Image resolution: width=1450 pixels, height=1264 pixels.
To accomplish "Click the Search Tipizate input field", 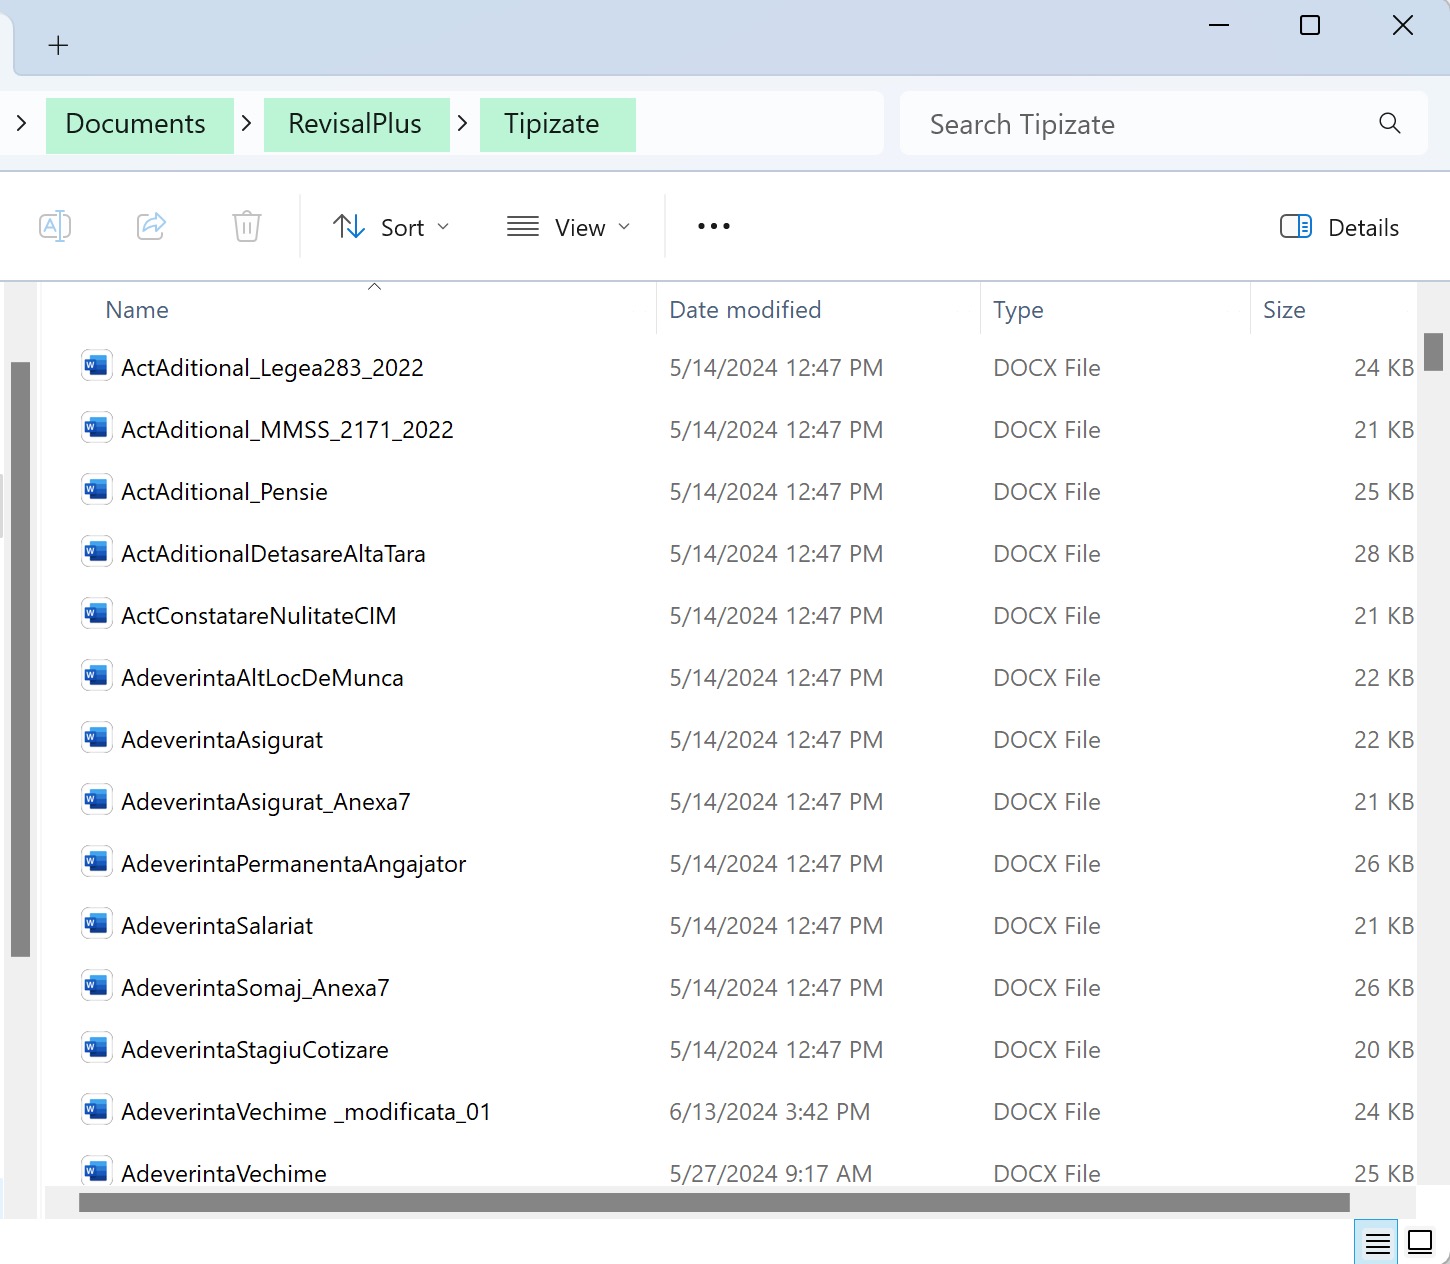I will tap(1140, 124).
